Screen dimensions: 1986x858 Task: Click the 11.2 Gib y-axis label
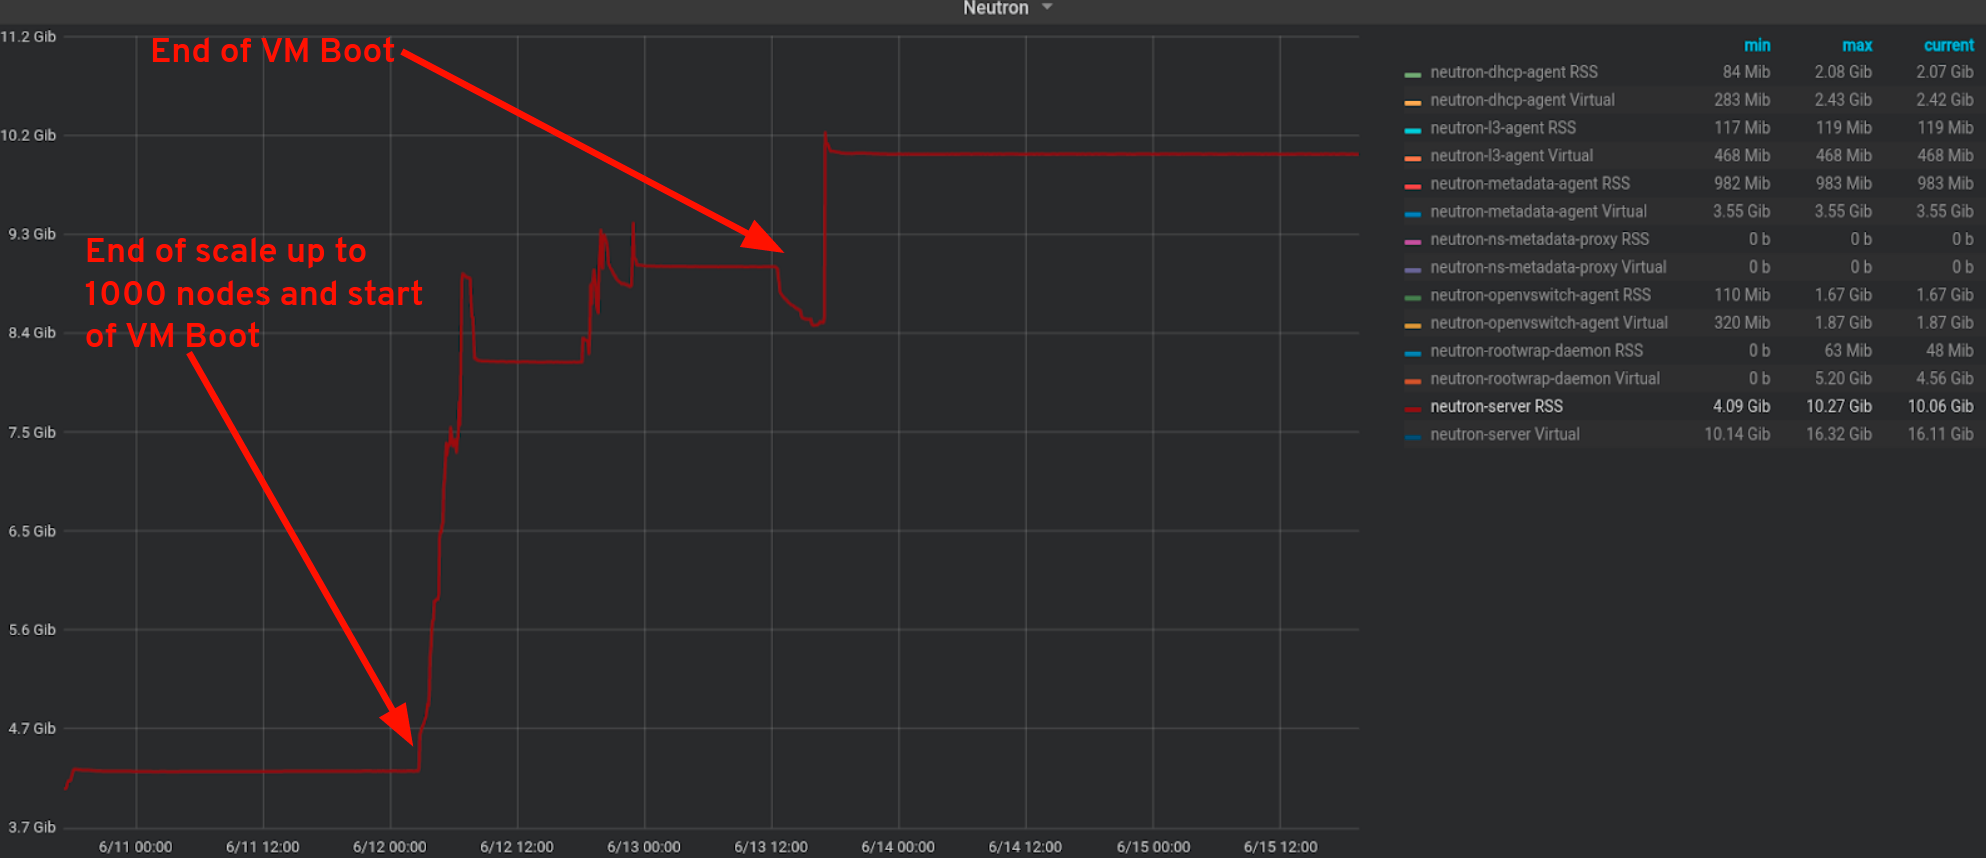tap(28, 37)
